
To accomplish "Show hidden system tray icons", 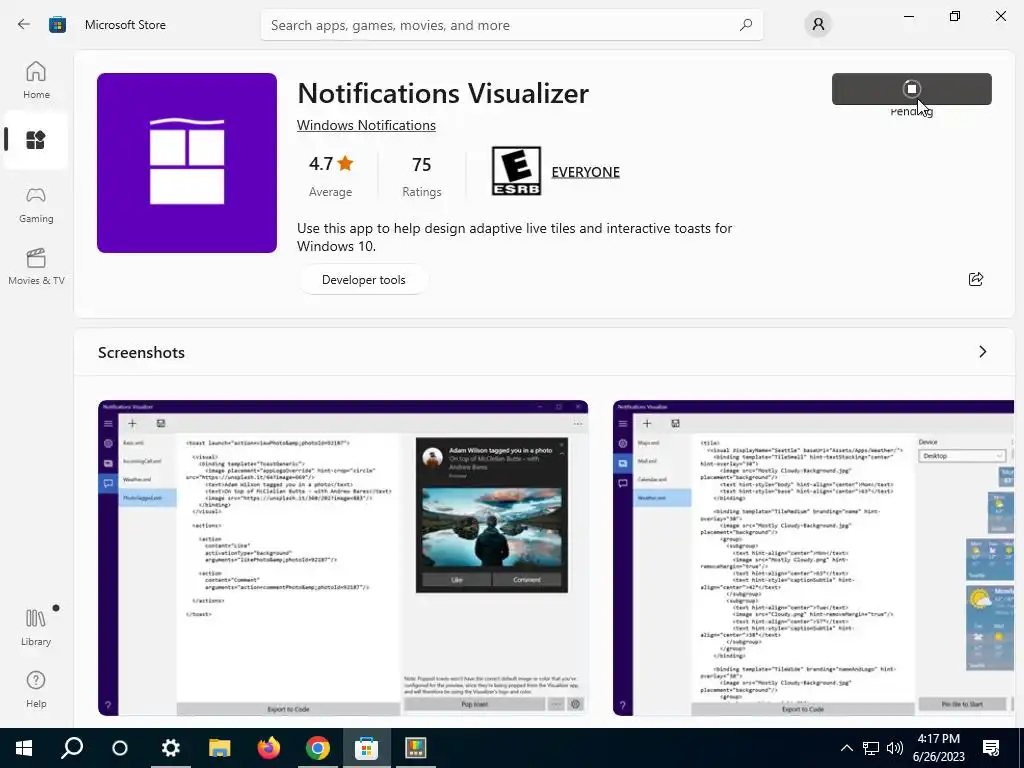I will pos(846,748).
